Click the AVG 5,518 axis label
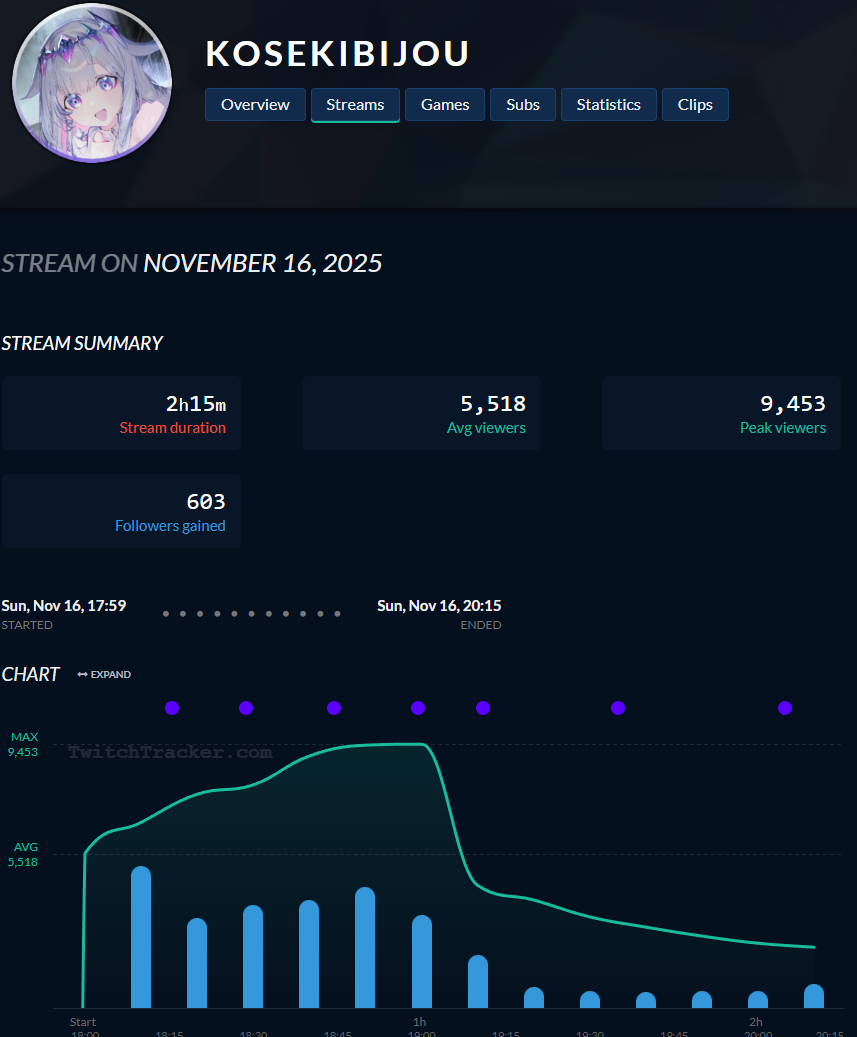 click(23, 854)
